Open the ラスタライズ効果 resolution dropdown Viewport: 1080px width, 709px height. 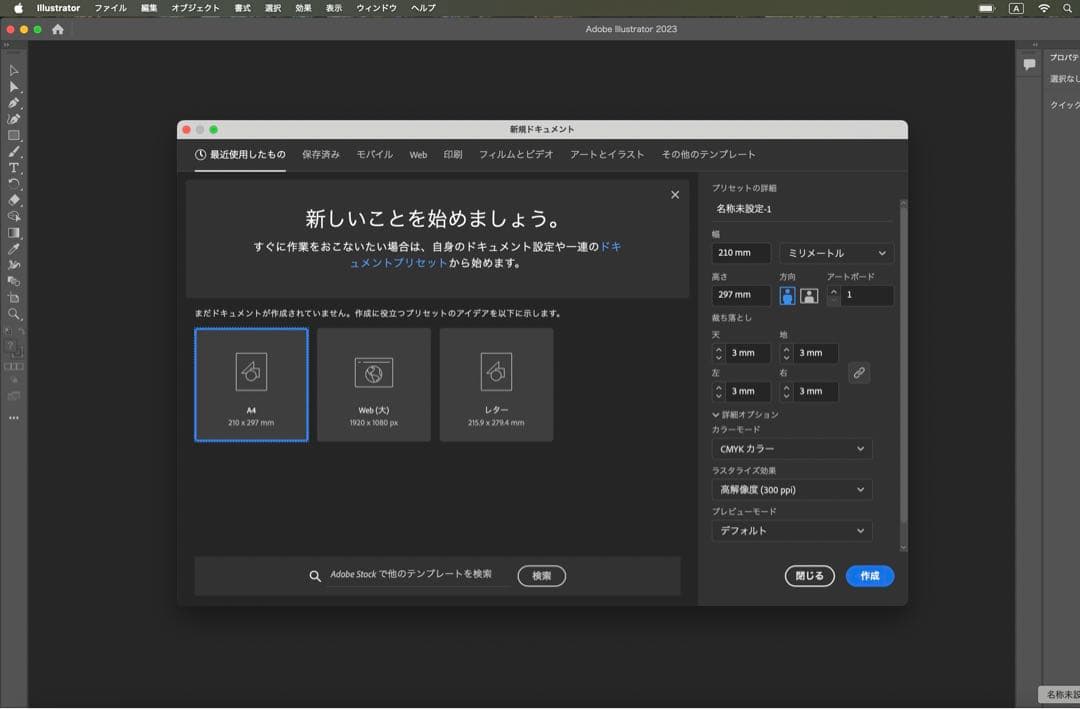pos(791,489)
